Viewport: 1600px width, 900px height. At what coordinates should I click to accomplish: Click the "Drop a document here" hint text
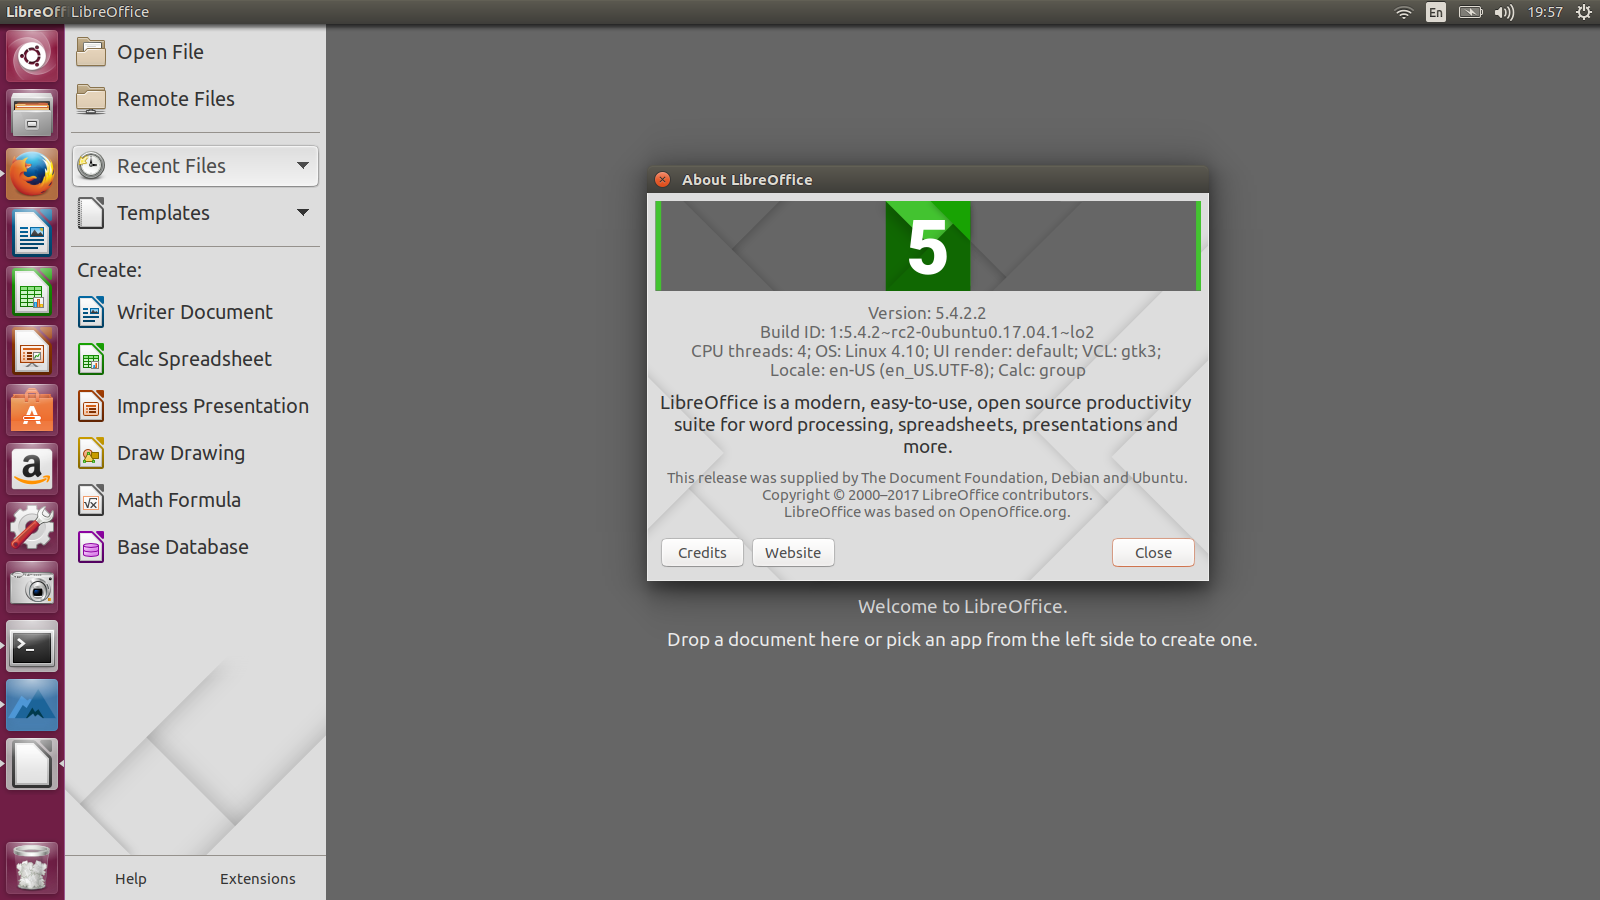click(962, 639)
